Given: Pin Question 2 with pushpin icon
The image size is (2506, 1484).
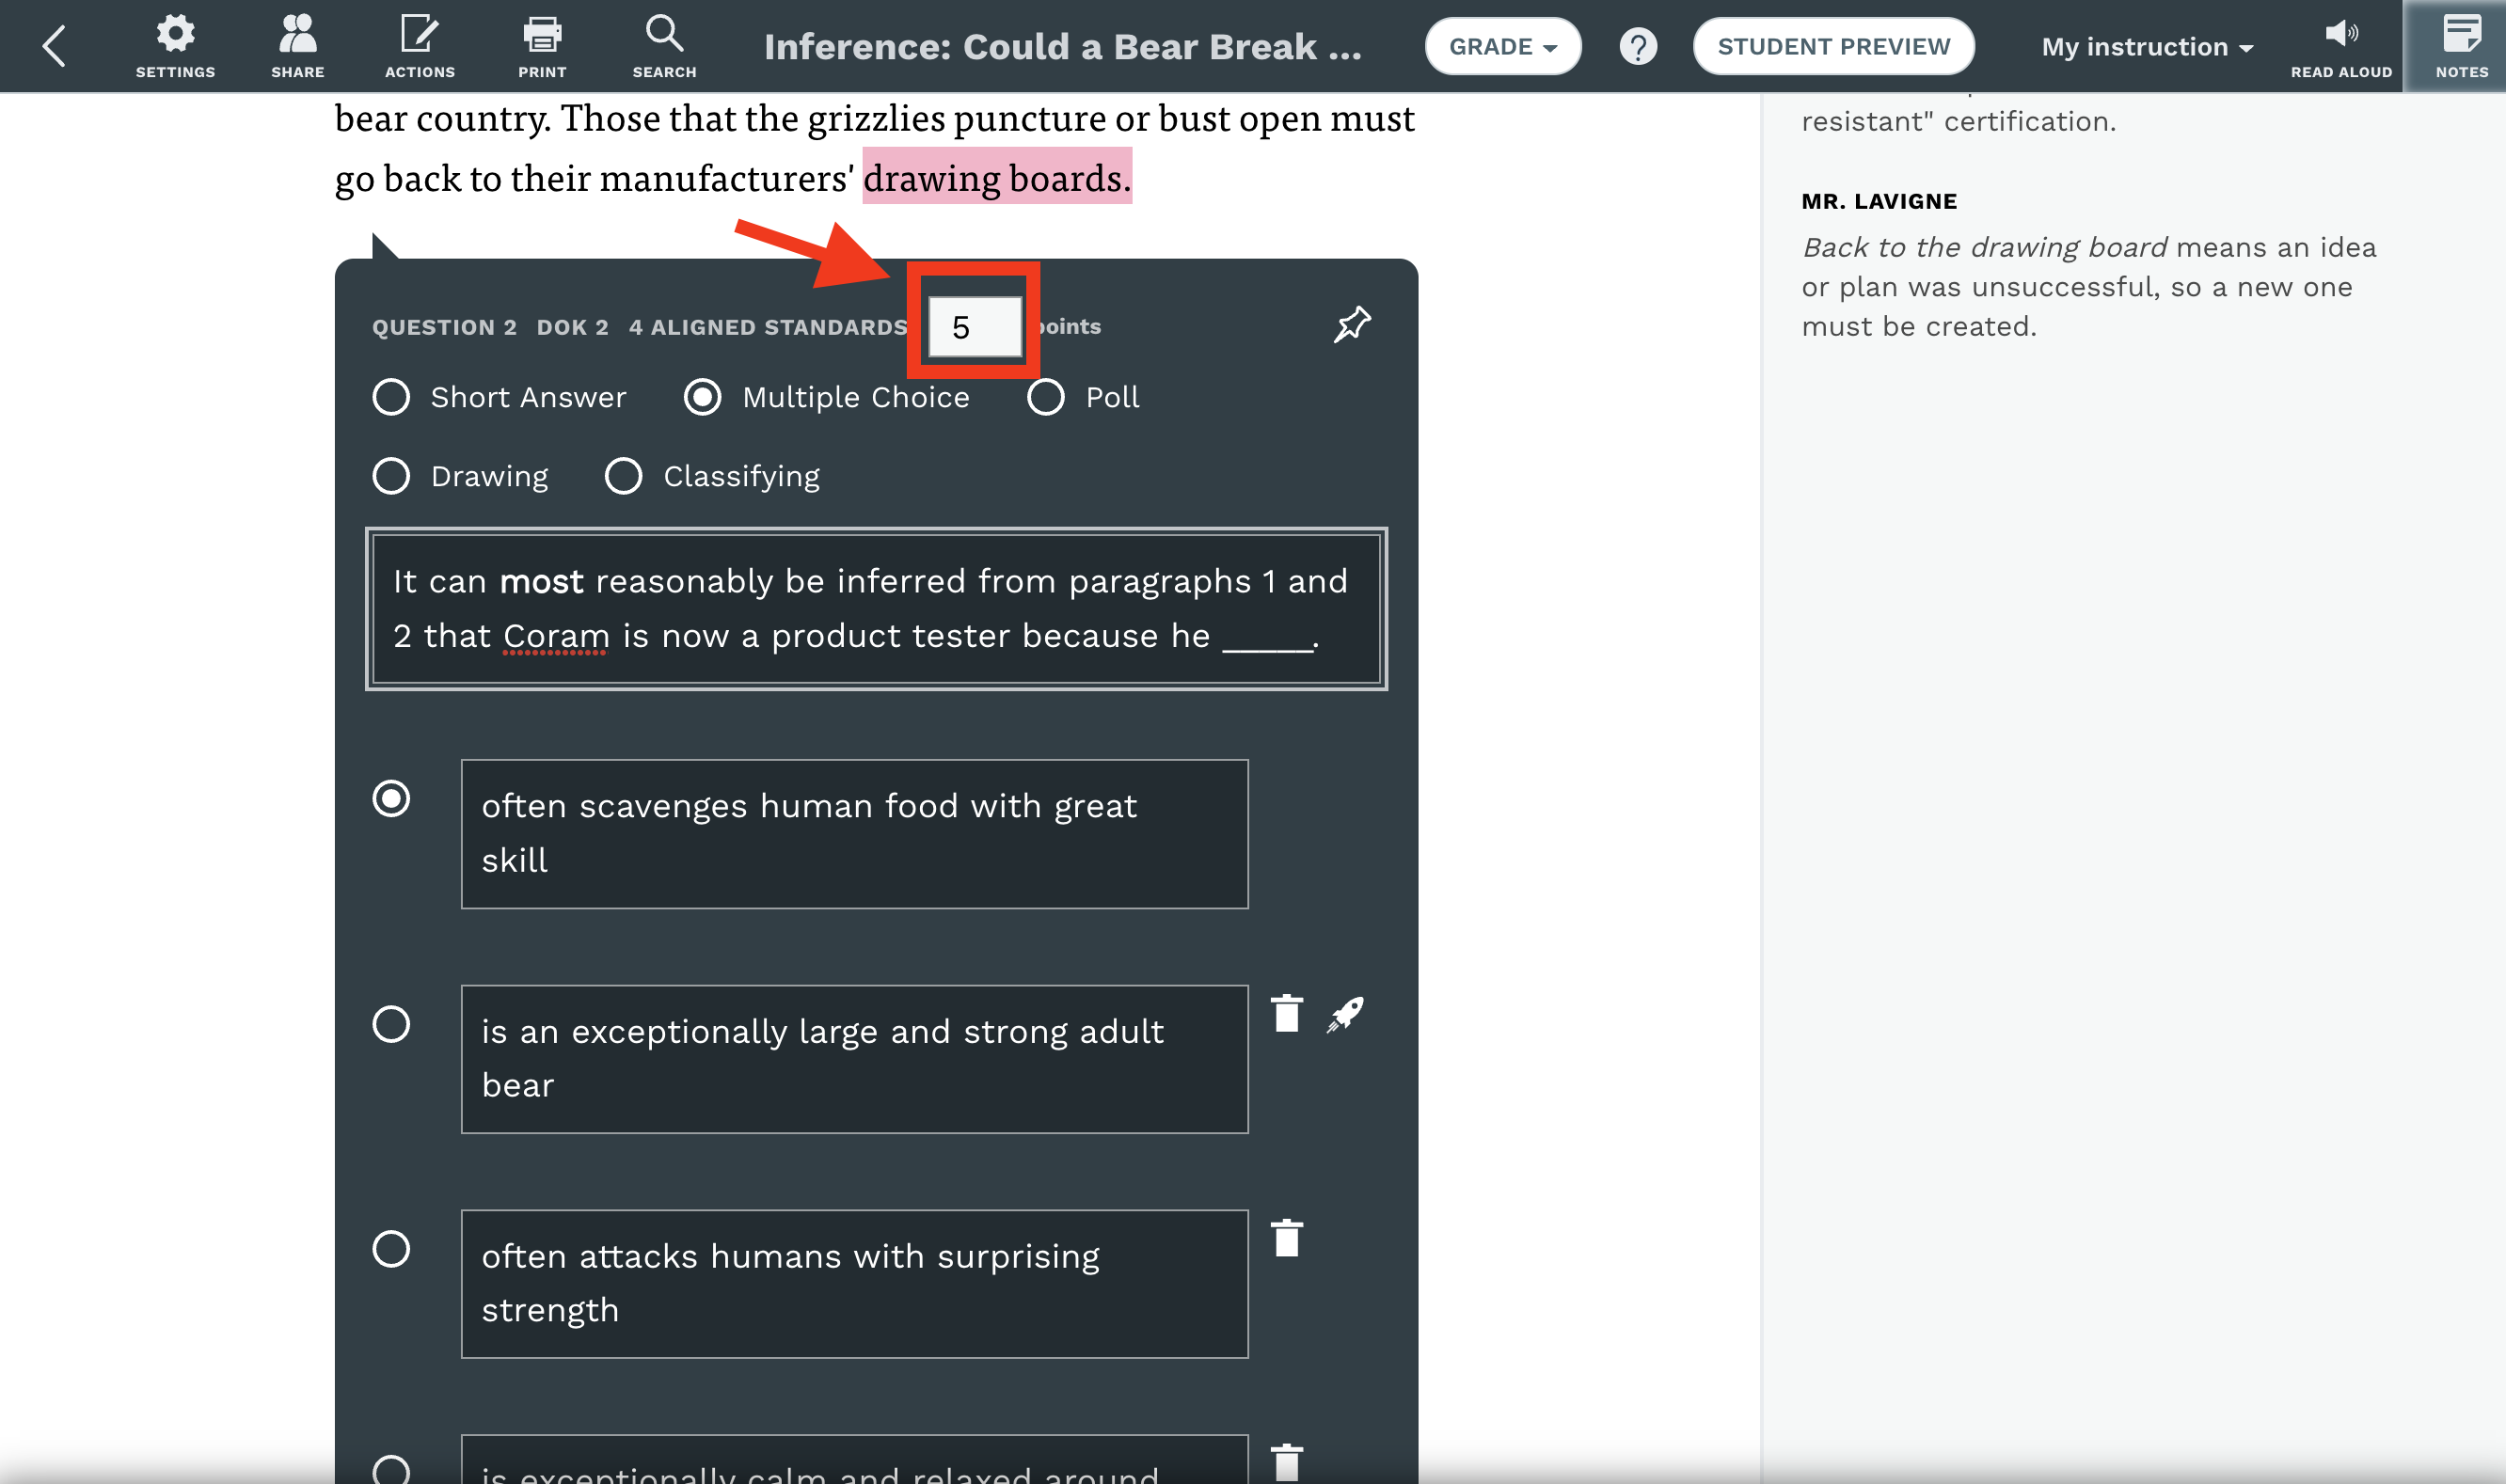Looking at the screenshot, I should click(1352, 325).
